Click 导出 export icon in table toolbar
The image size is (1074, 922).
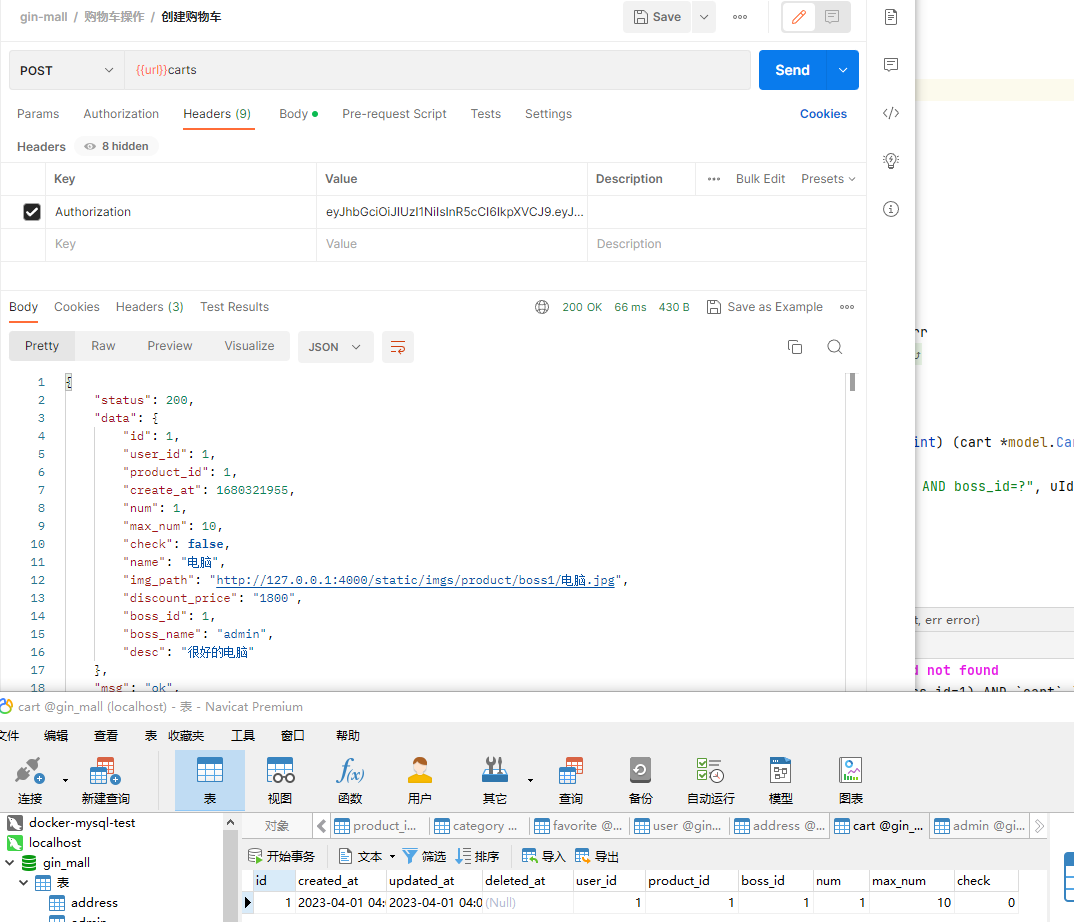tap(597, 856)
